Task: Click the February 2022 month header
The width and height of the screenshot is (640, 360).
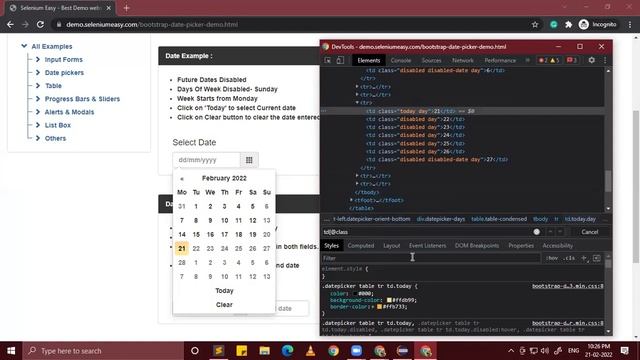Action: [224, 178]
